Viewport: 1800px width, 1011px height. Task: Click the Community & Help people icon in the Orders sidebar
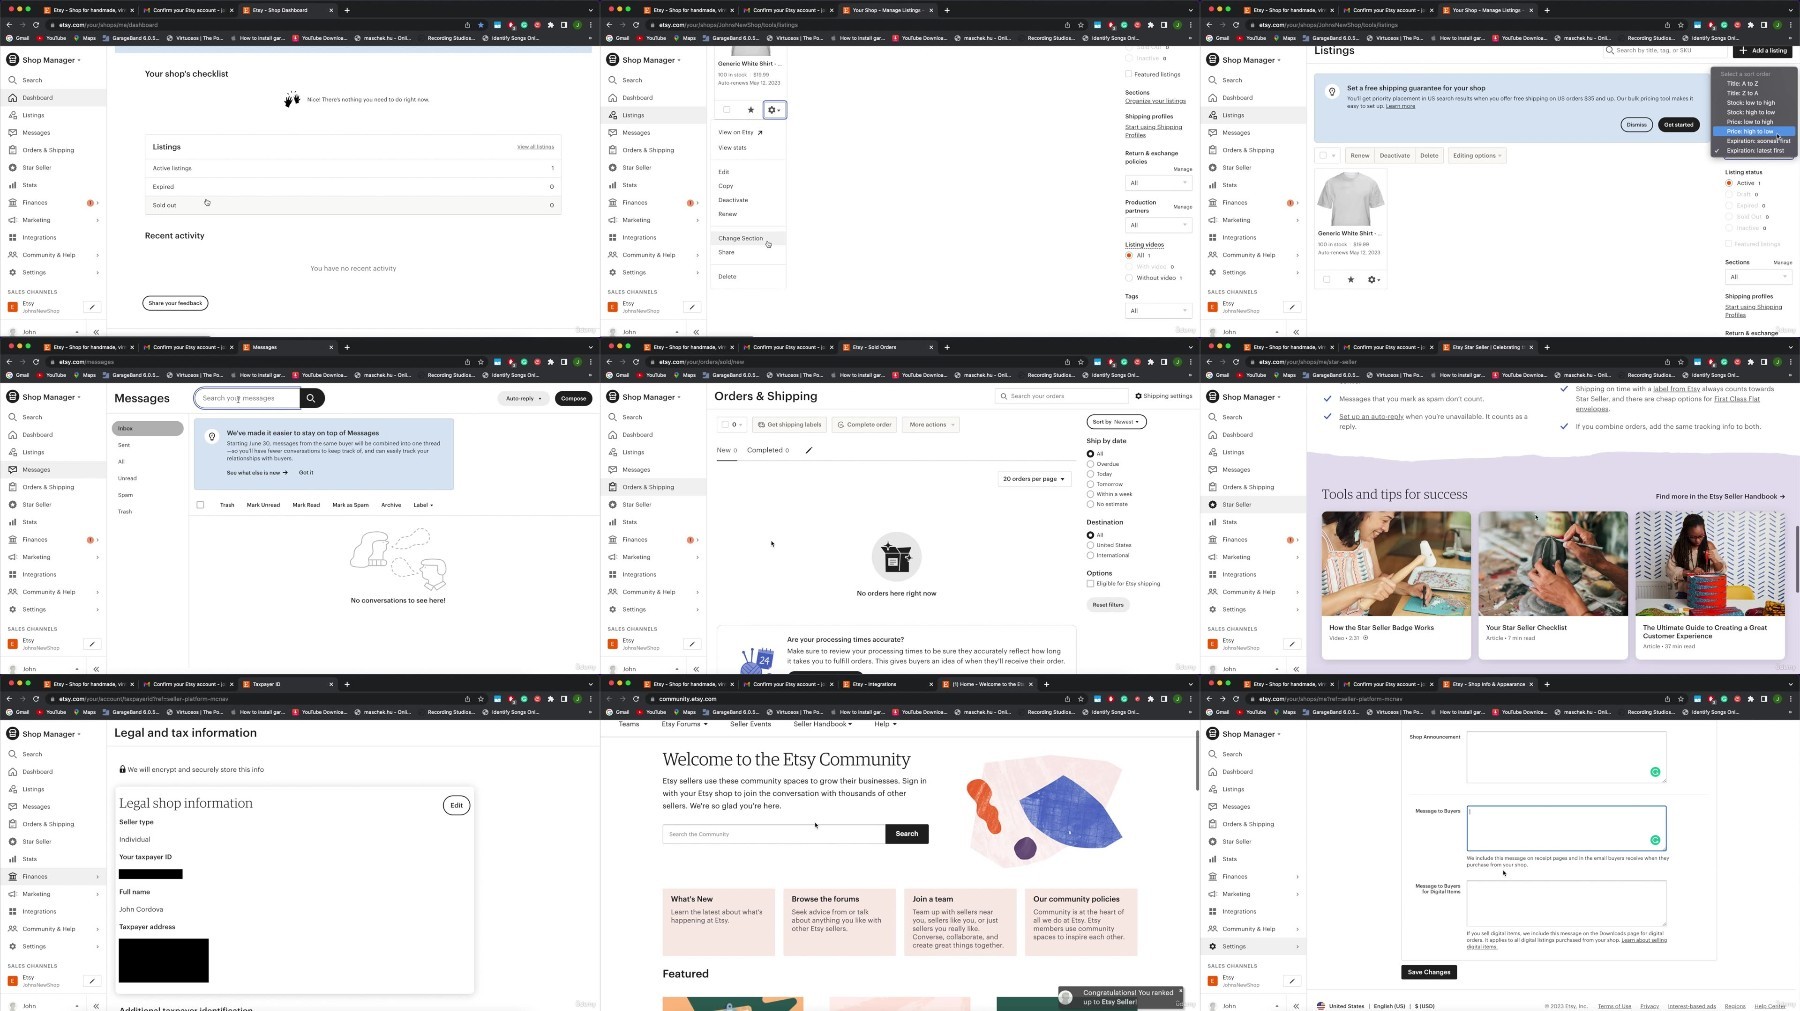point(612,592)
